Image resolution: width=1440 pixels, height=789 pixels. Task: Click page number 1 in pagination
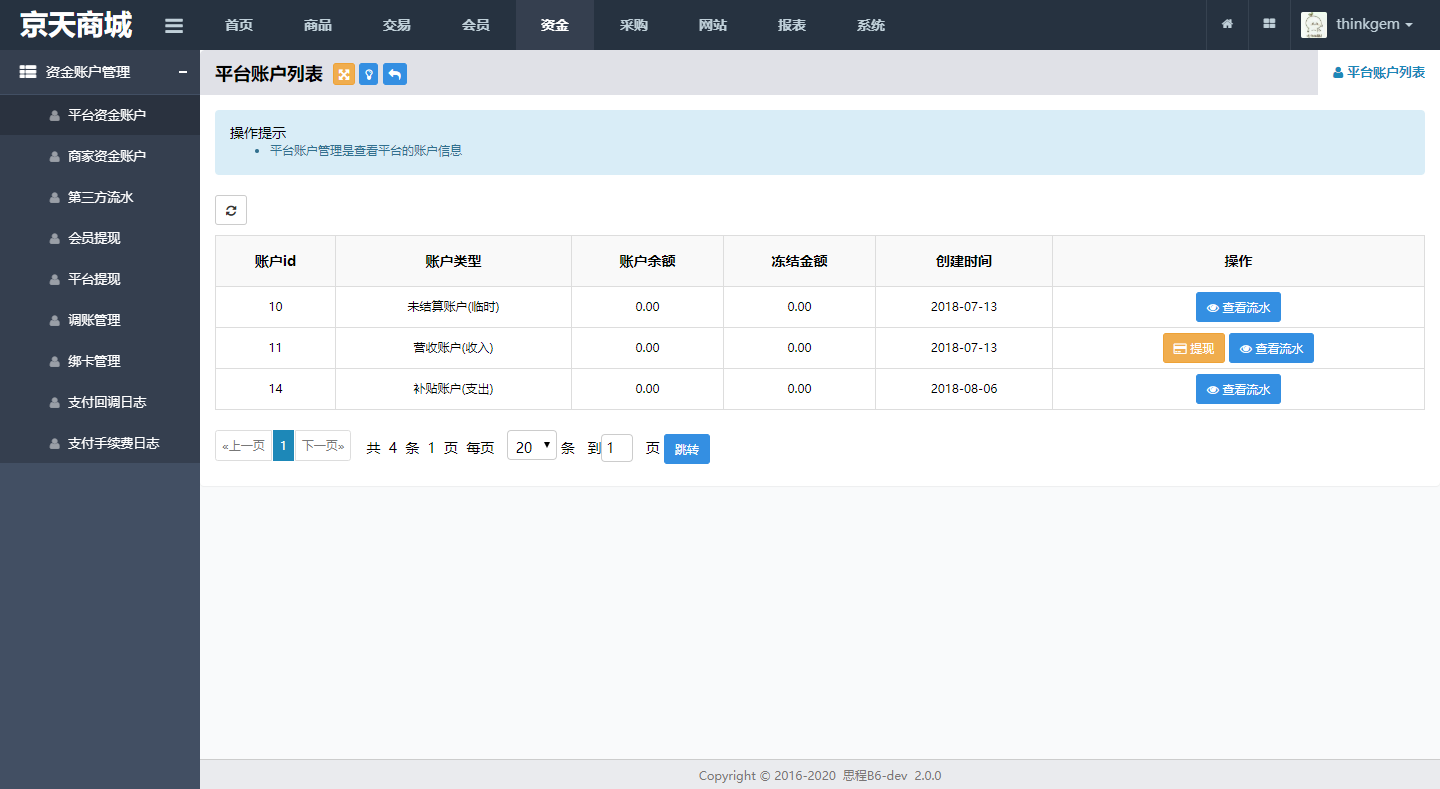283,446
